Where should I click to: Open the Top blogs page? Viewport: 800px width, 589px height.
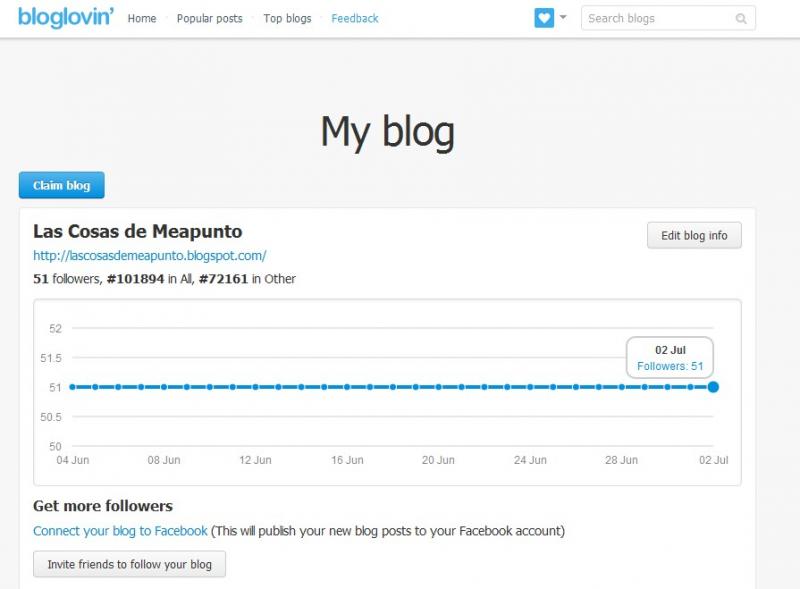(x=287, y=18)
